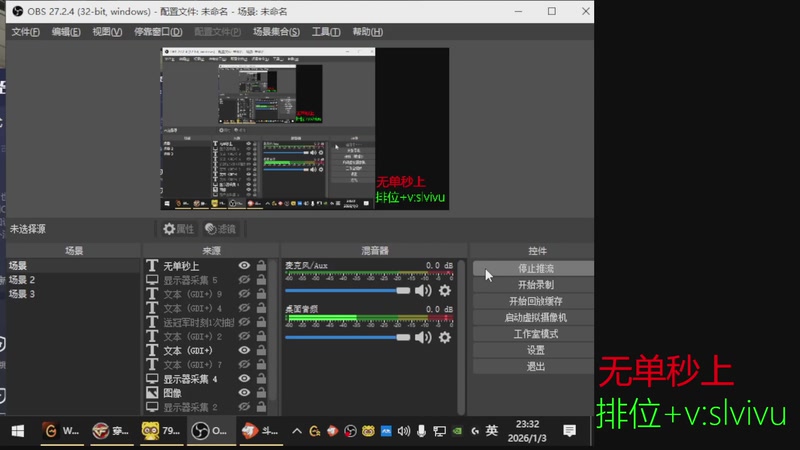The image size is (800, 450).
Task: Open the 场景集合(S) menu
Action: 276,32
